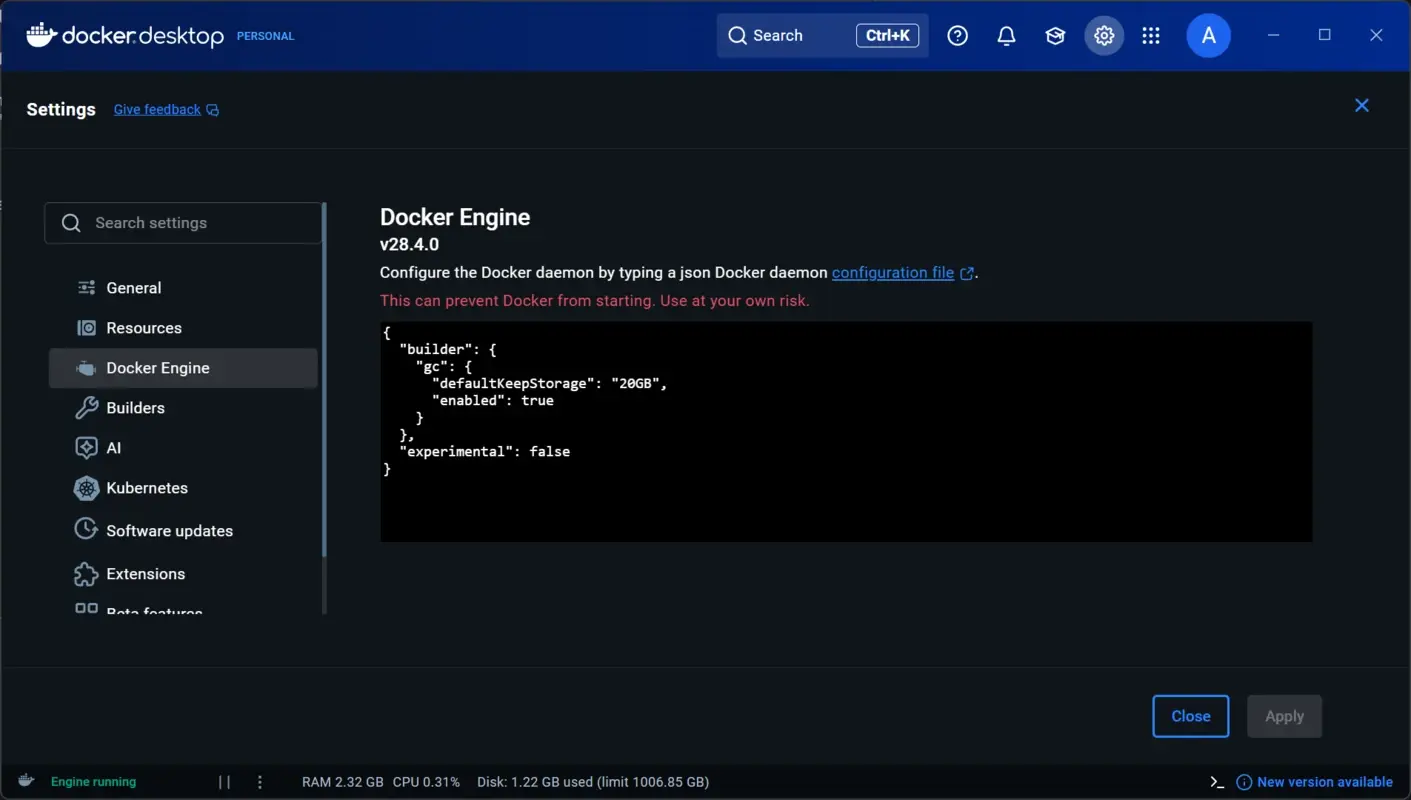Select the Builders wrench icon in sidebar
1411x800 pixels.
86,408
